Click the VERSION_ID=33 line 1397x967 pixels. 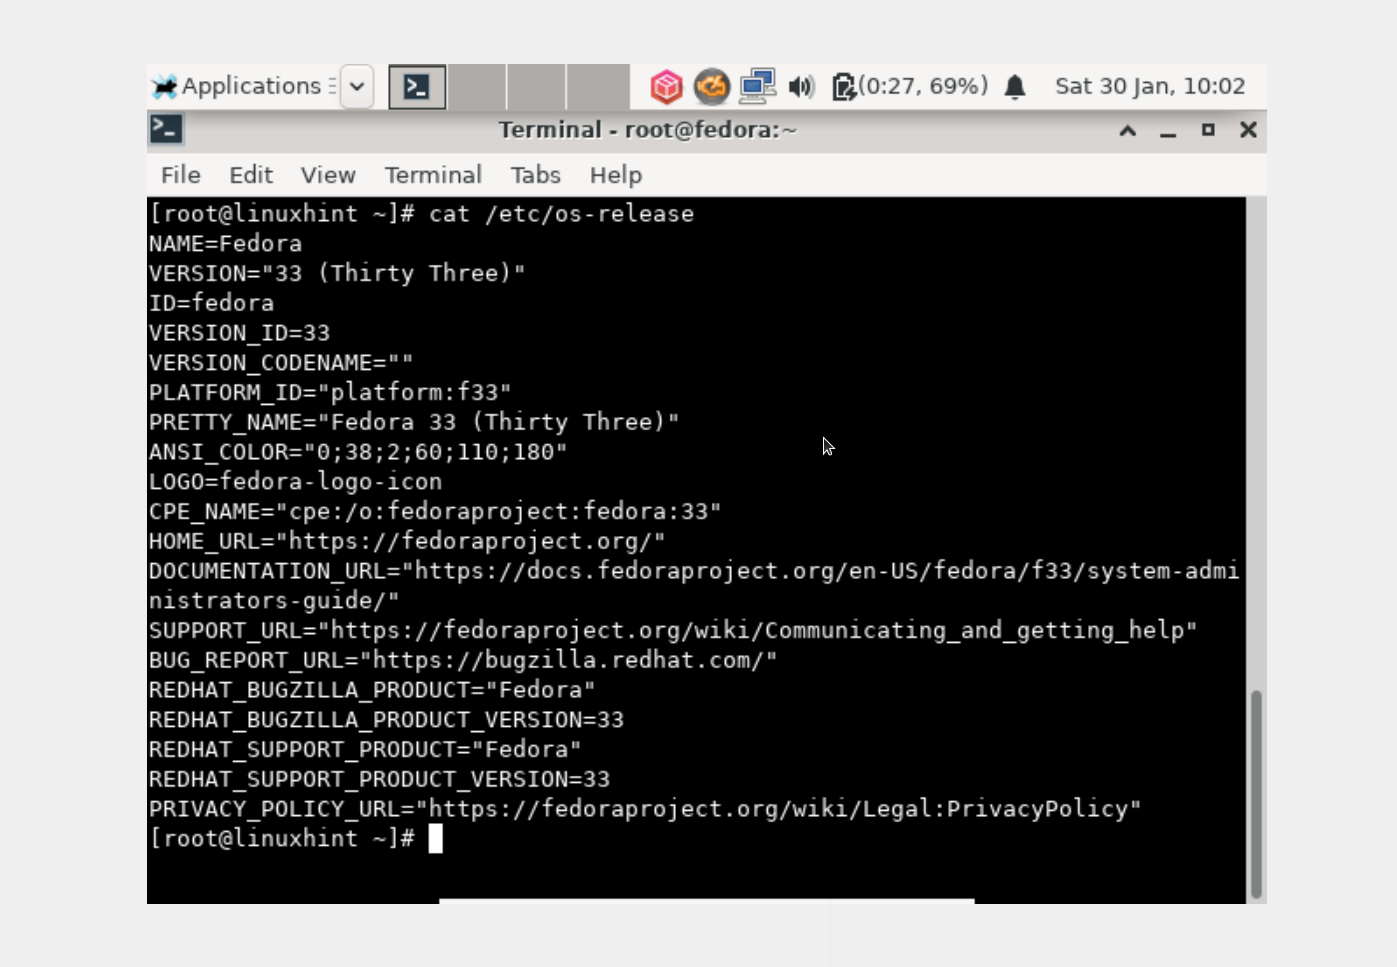coord(239,333)
